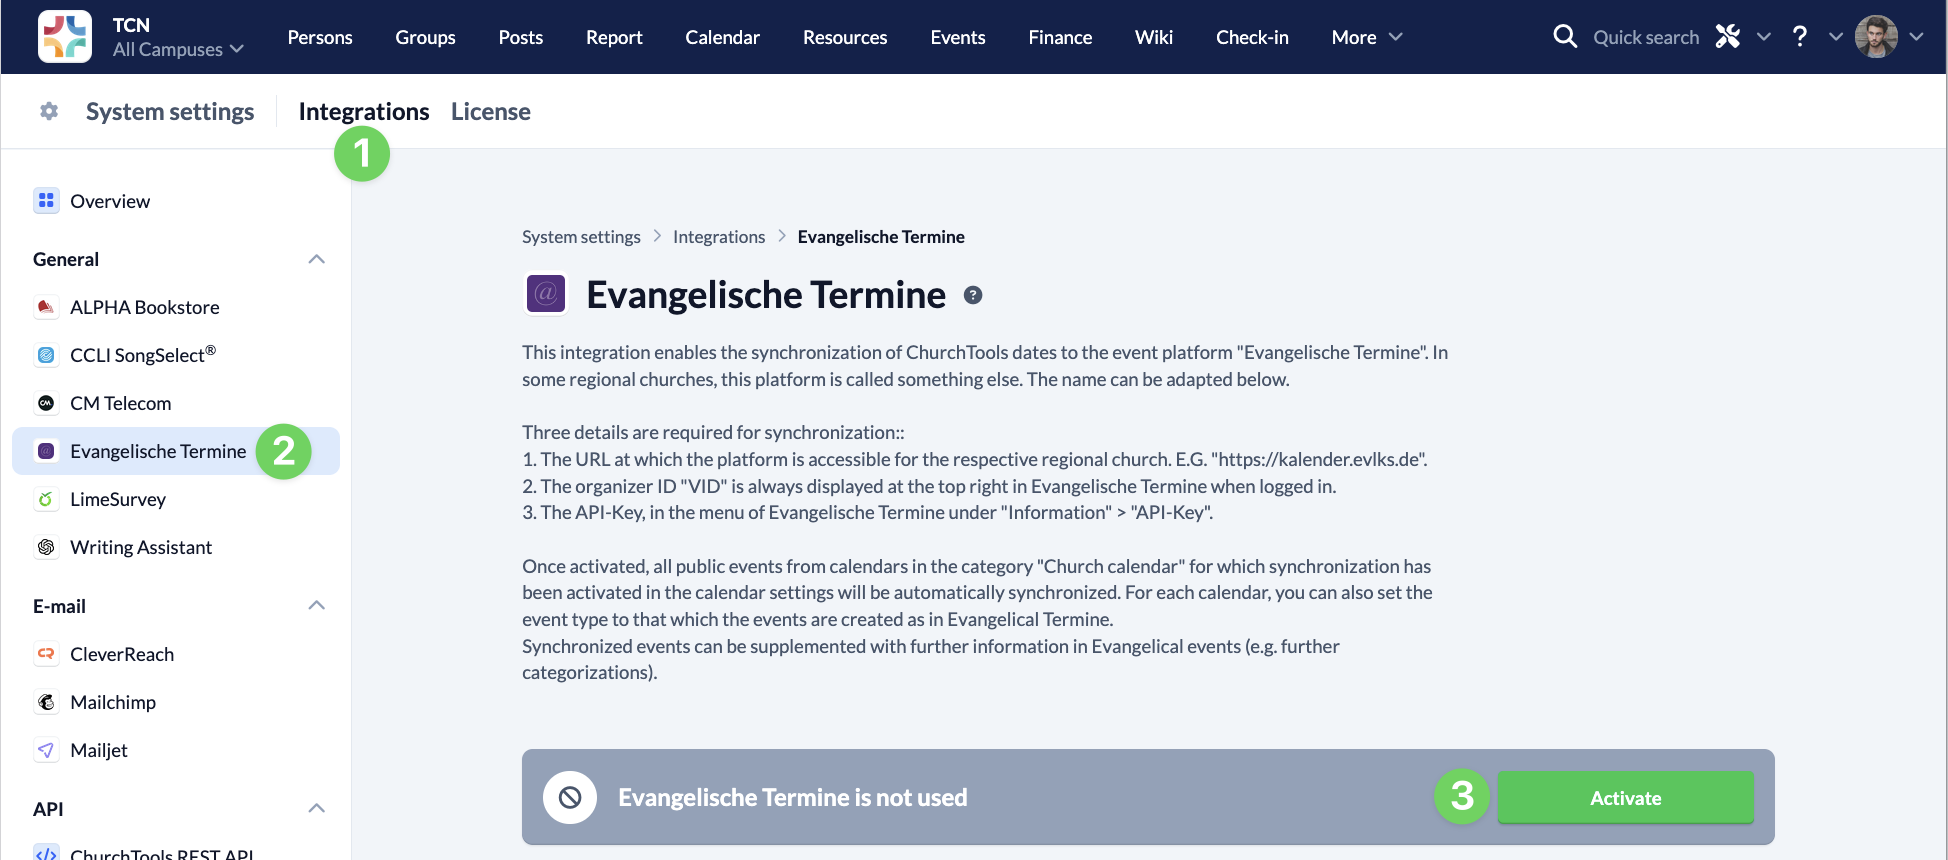Open the Posts menu
1948x860 pixels.
coord(521,37)
